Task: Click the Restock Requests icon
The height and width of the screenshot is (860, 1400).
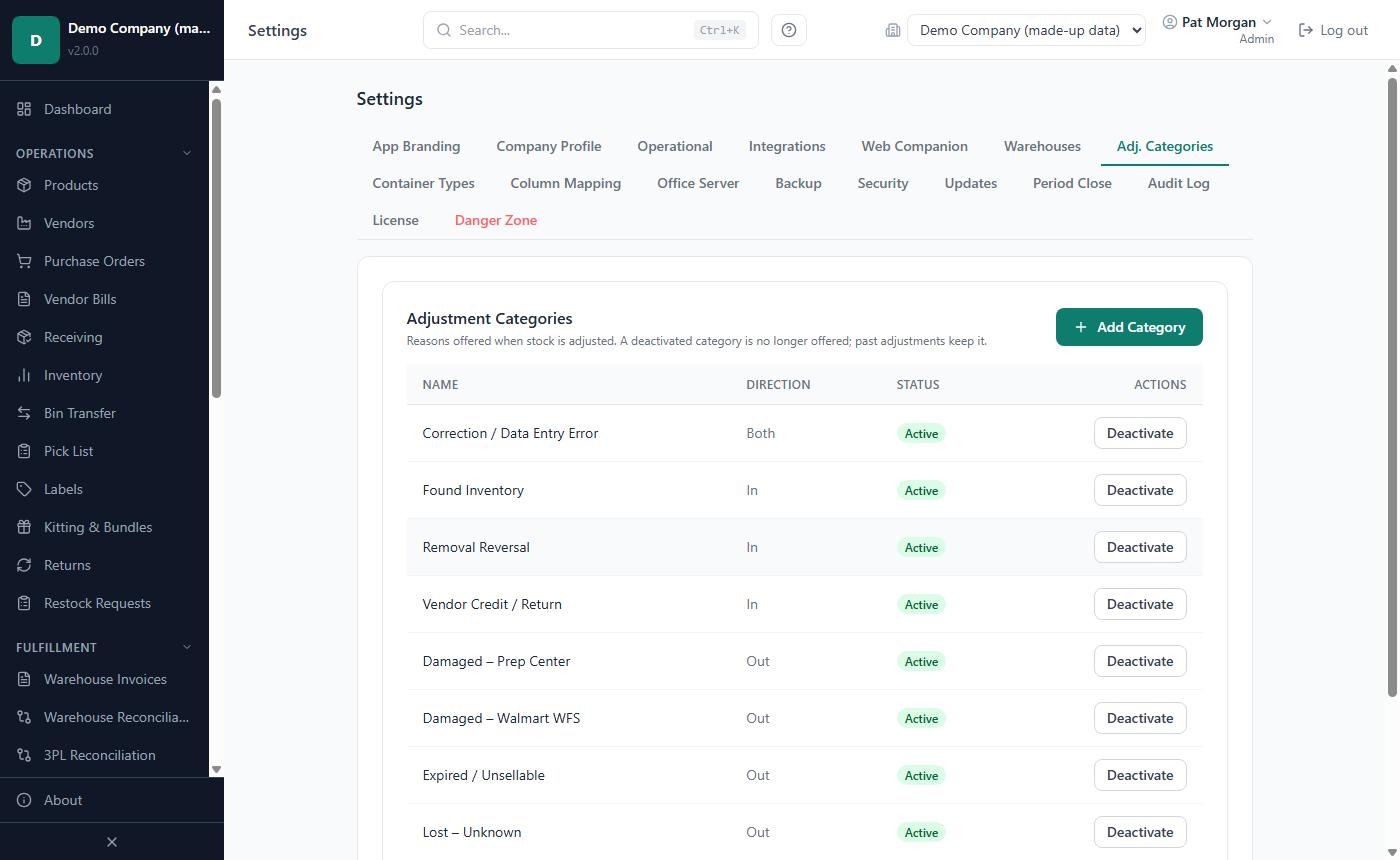Action: click(x=24, y=603)
